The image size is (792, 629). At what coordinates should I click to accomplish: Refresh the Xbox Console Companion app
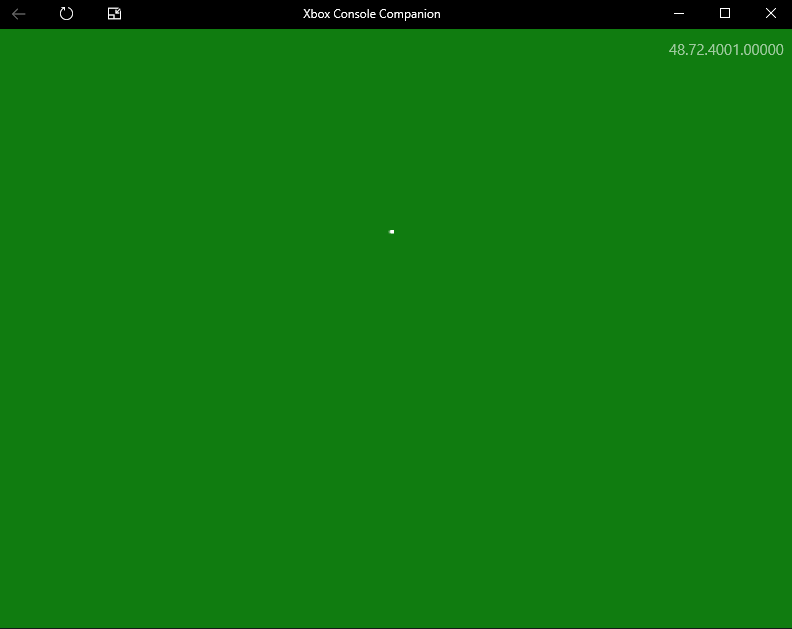click(x=66, y=14)
